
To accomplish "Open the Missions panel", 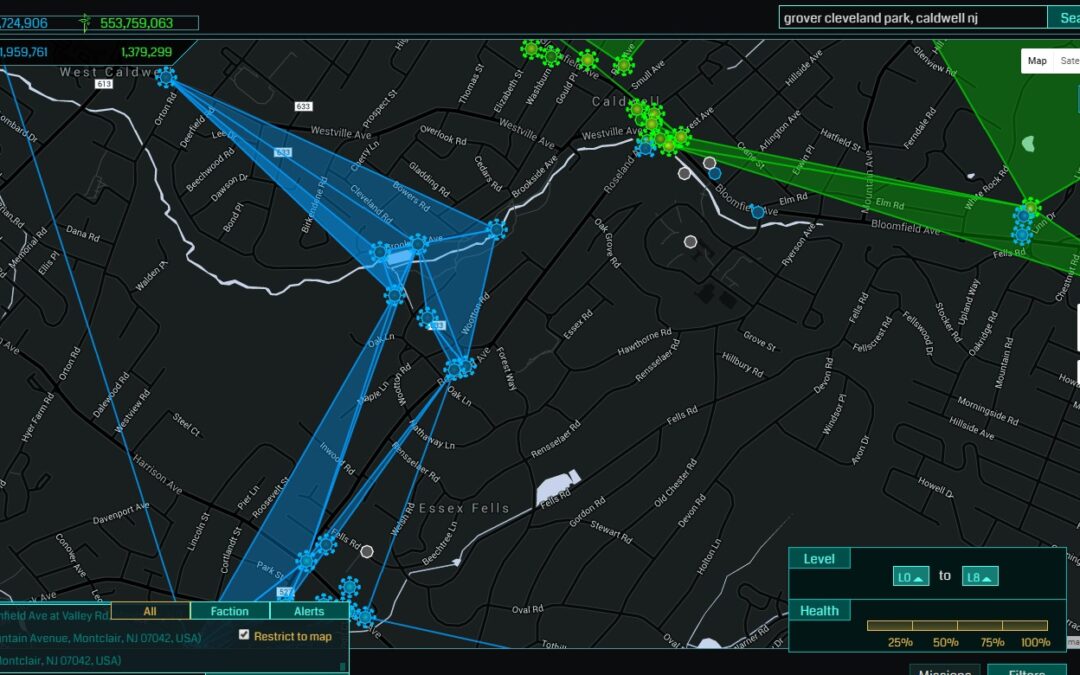I will pos(945,670).
